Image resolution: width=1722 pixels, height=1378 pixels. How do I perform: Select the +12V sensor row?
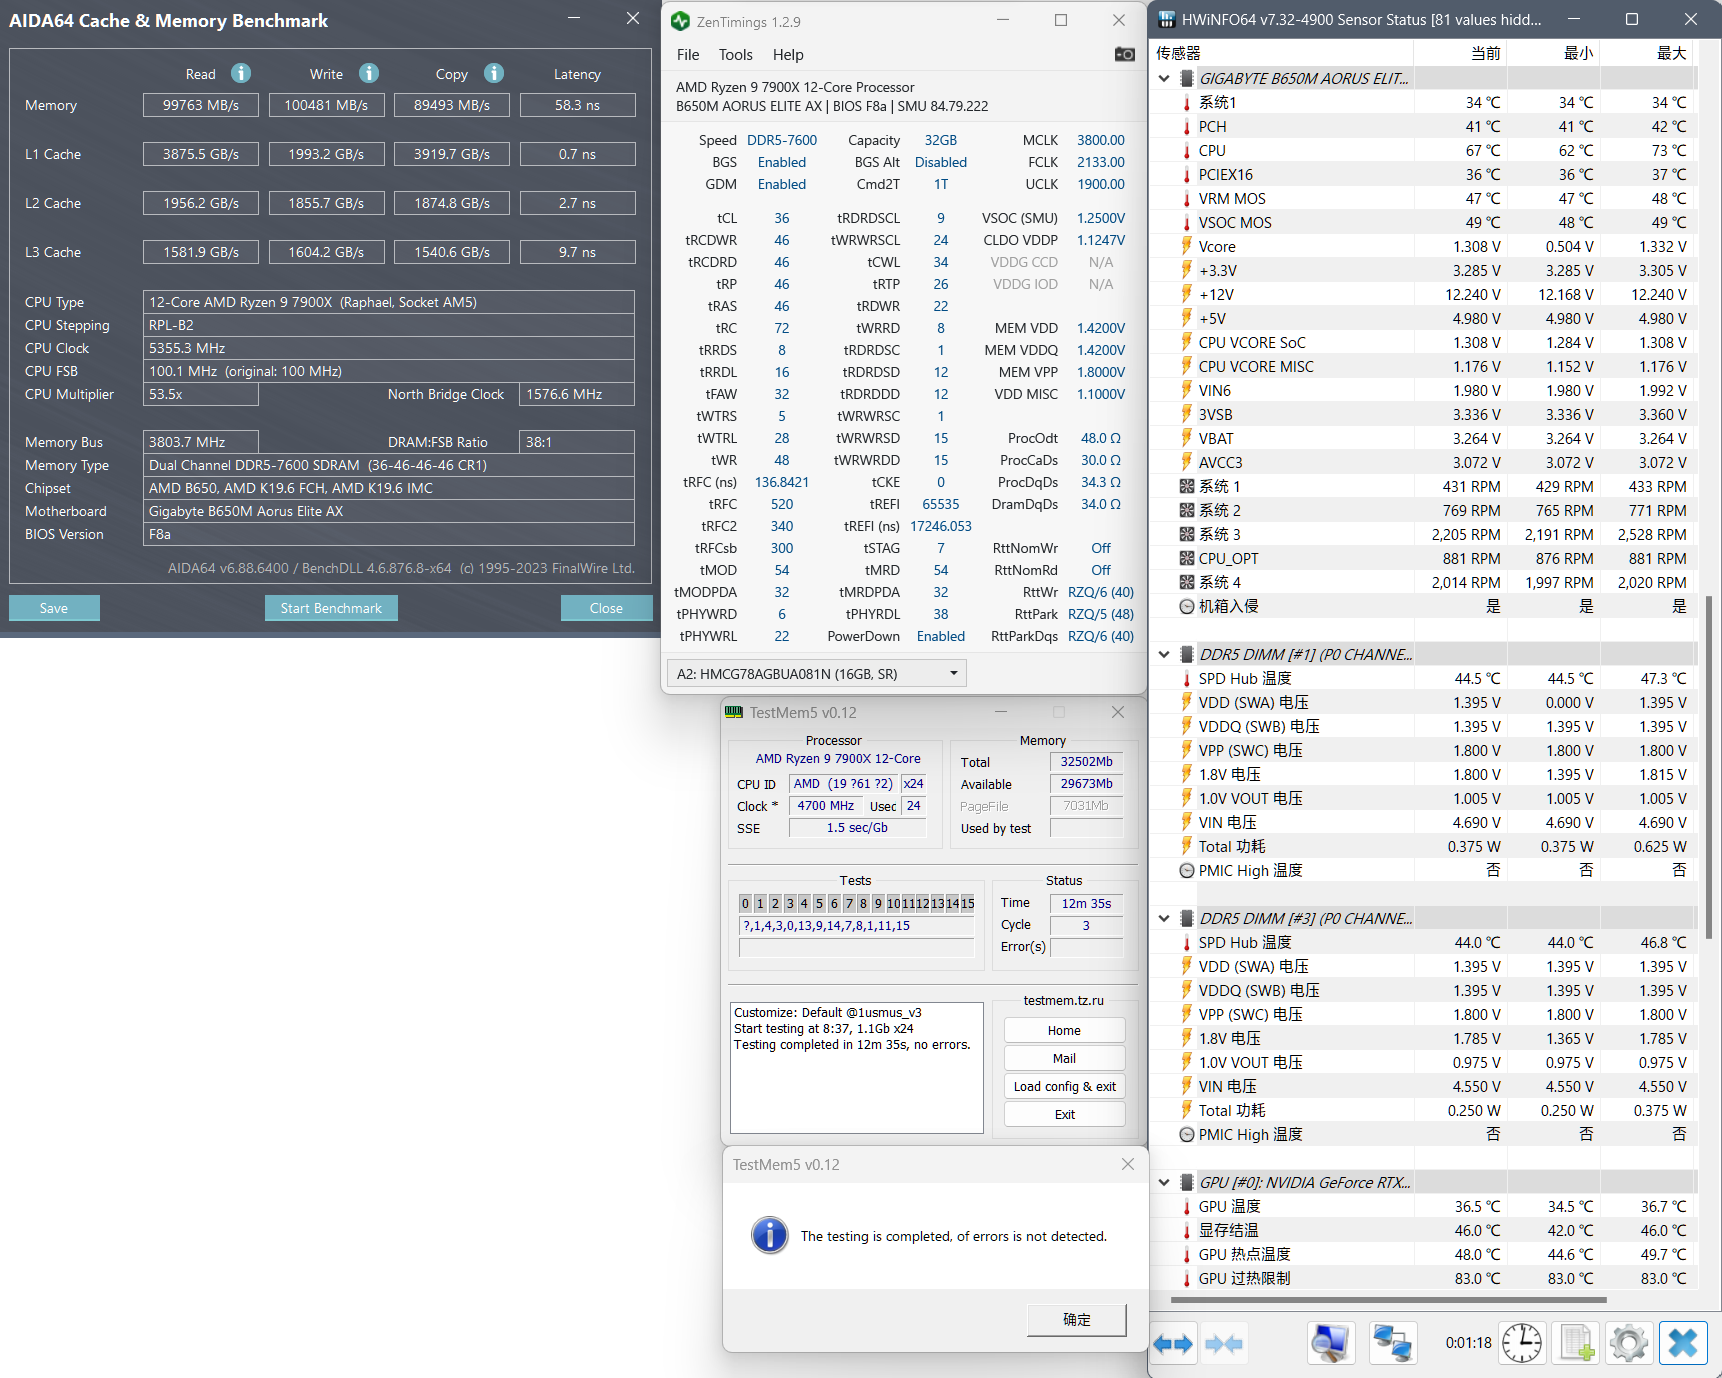click(x=1424, y=294)
